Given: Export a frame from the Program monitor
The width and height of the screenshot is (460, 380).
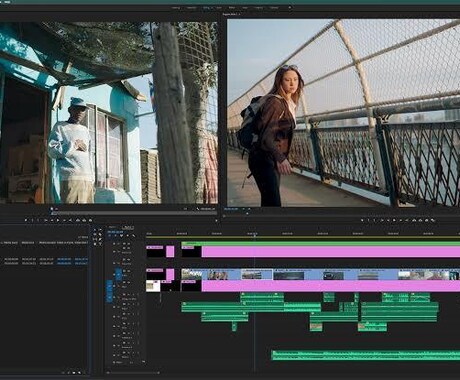Looking at the screenshot, I should tap(426, 220).
